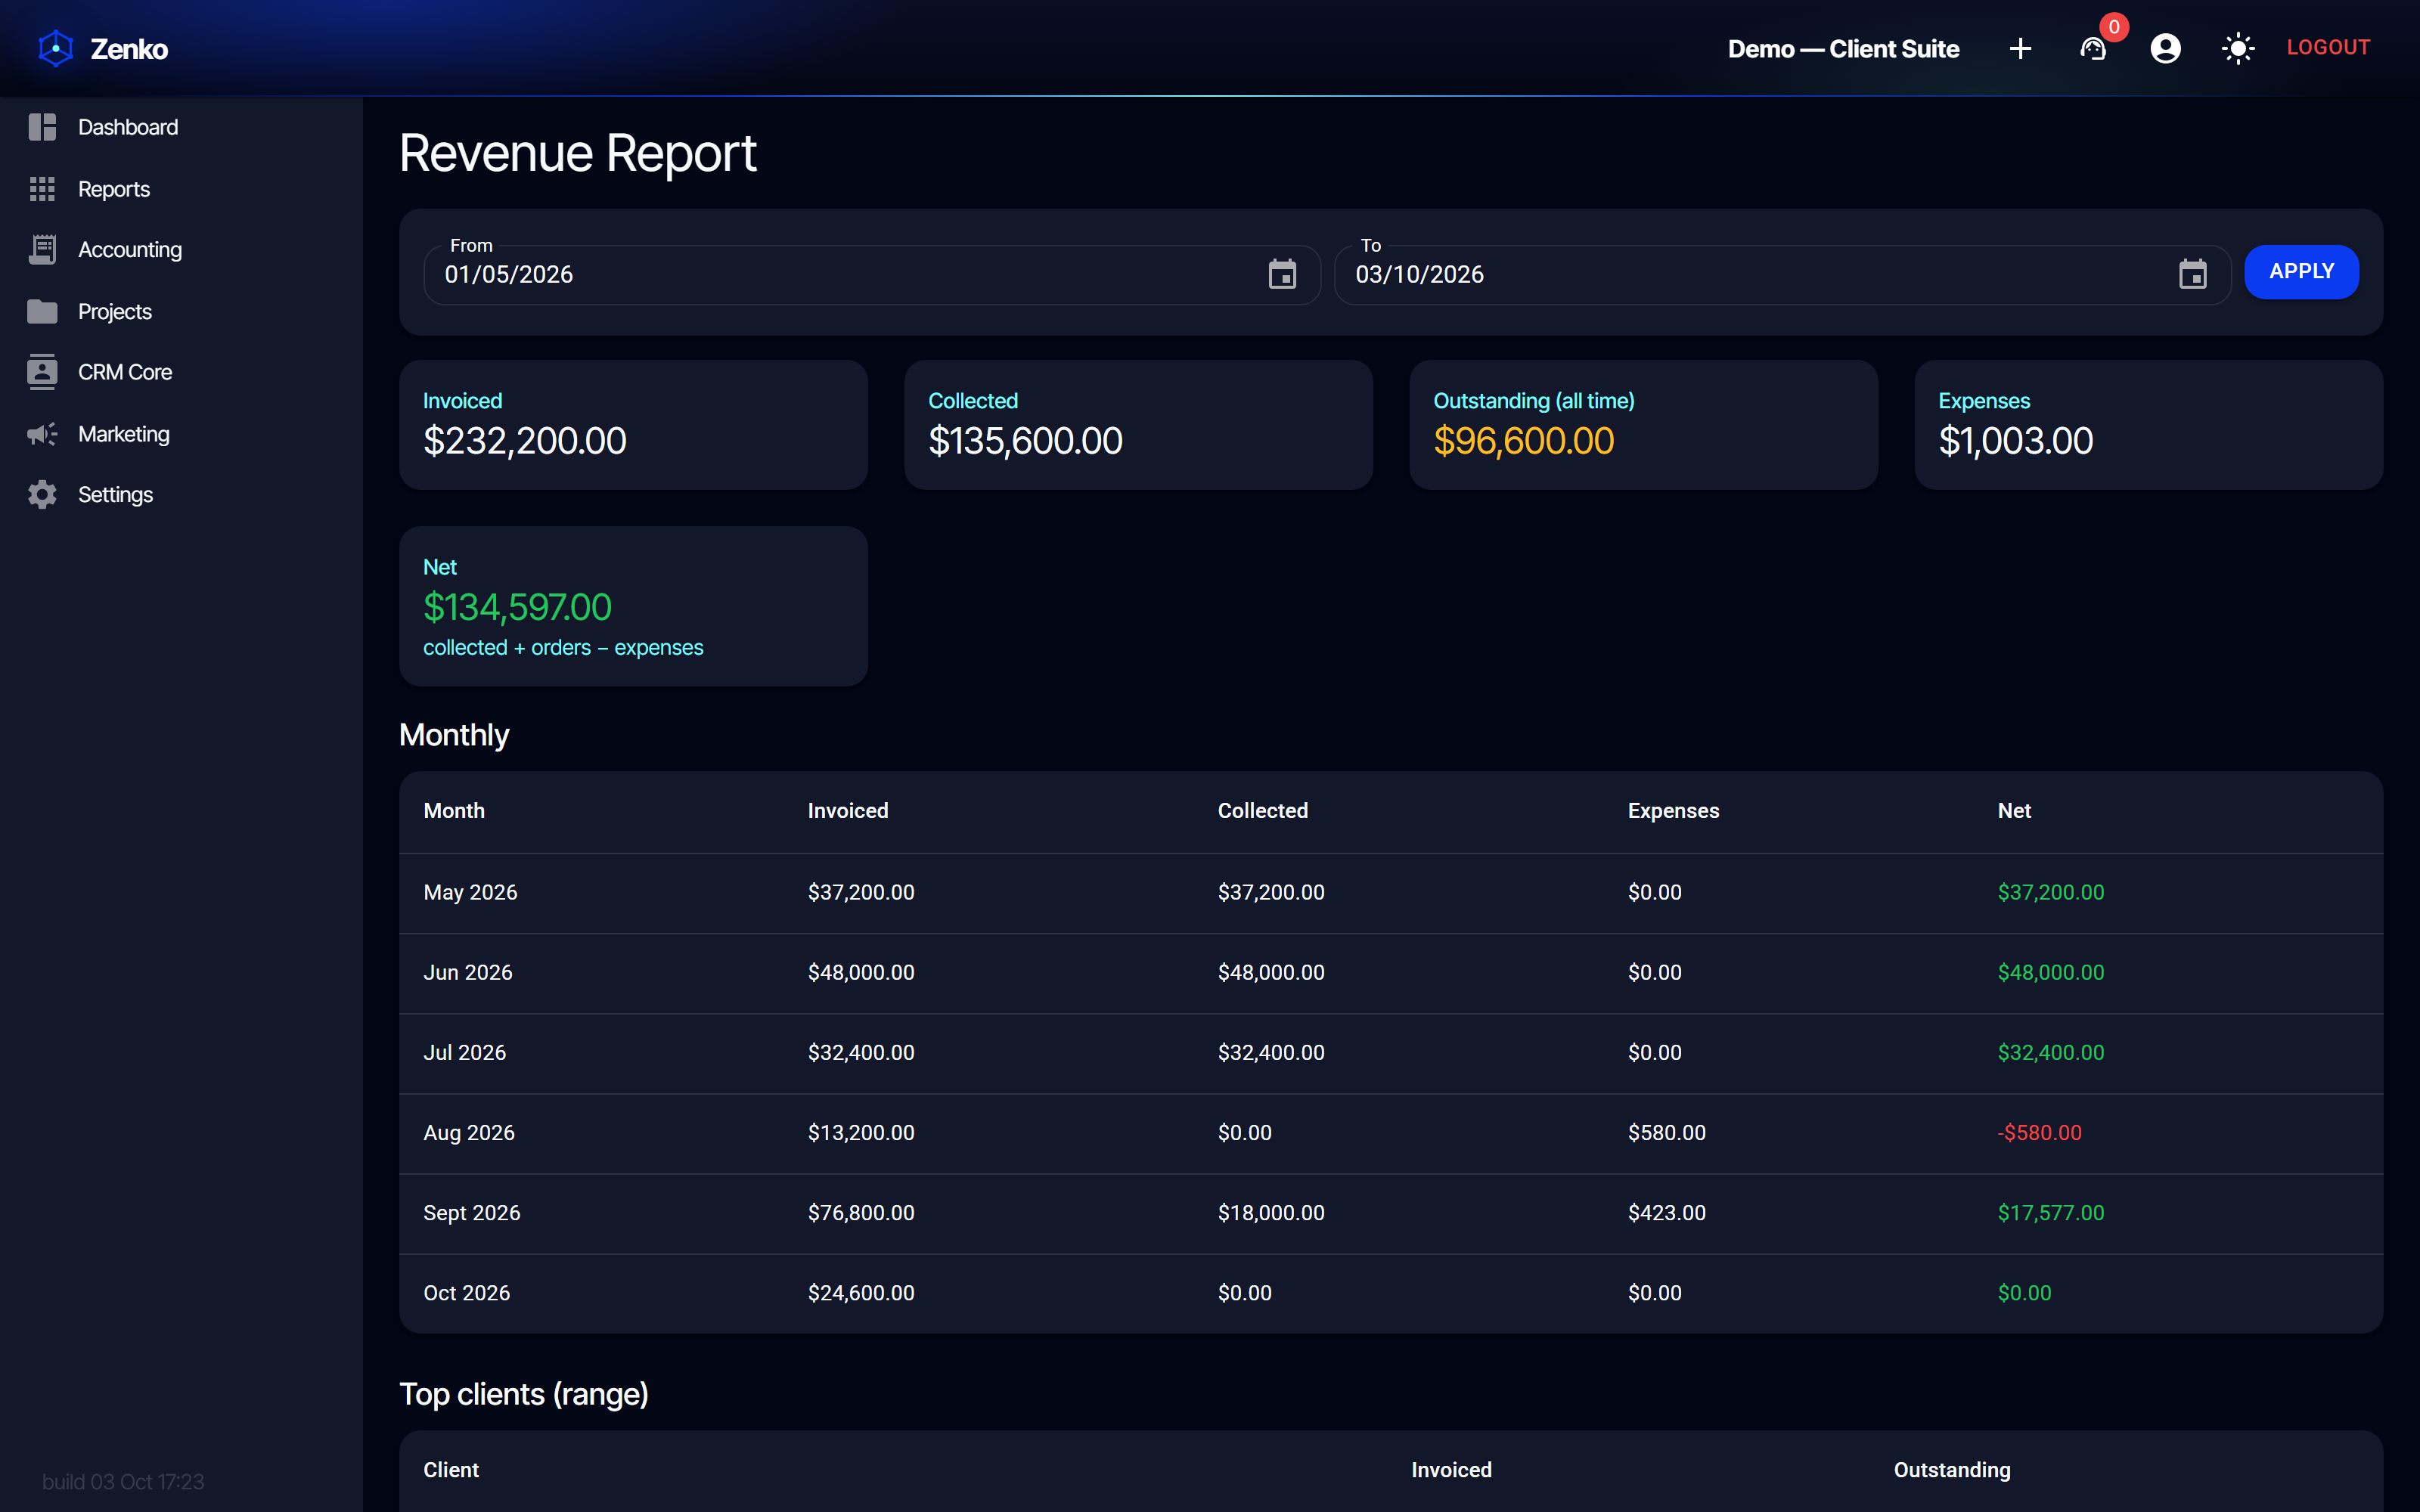Click the Month column header
Image resolution: width=2420 pixels, height=1512 pixels.
(x=454, y=811)
